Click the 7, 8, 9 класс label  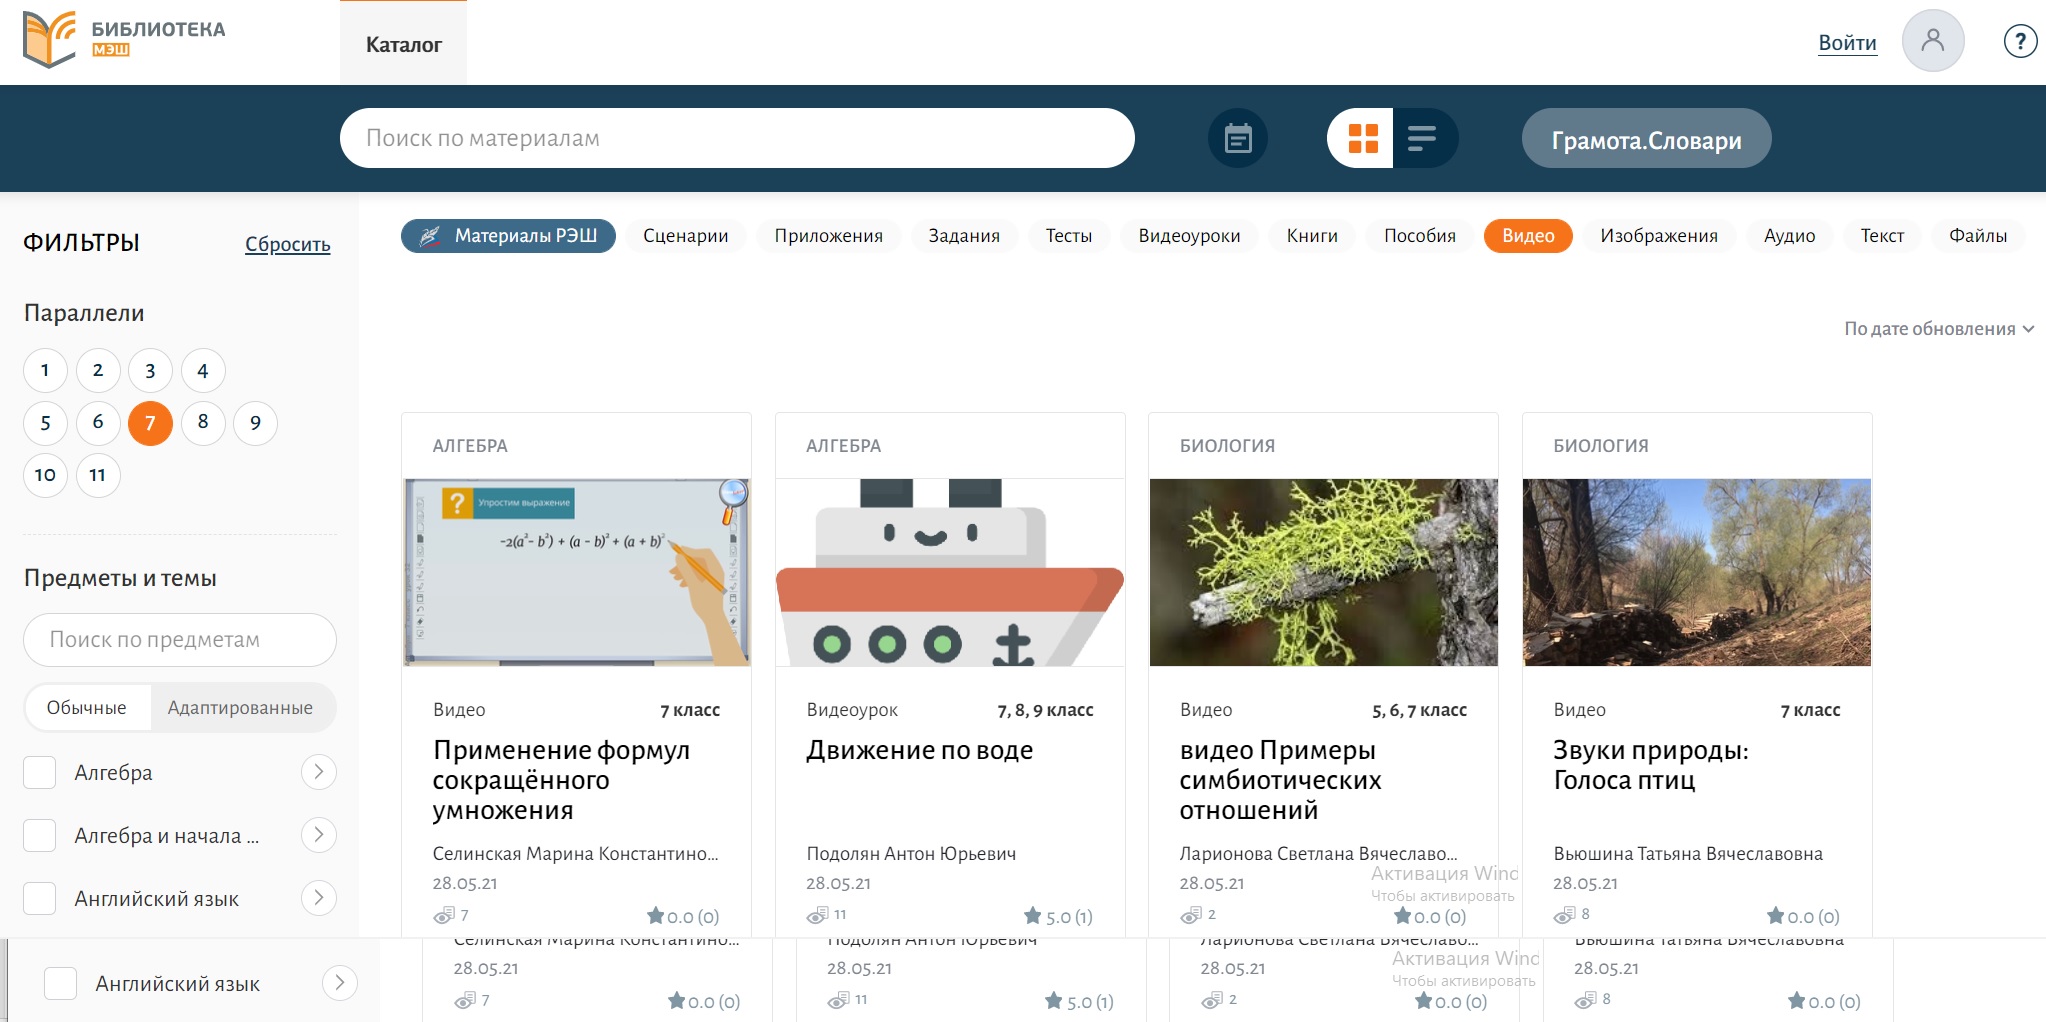tap(1045, 710)
